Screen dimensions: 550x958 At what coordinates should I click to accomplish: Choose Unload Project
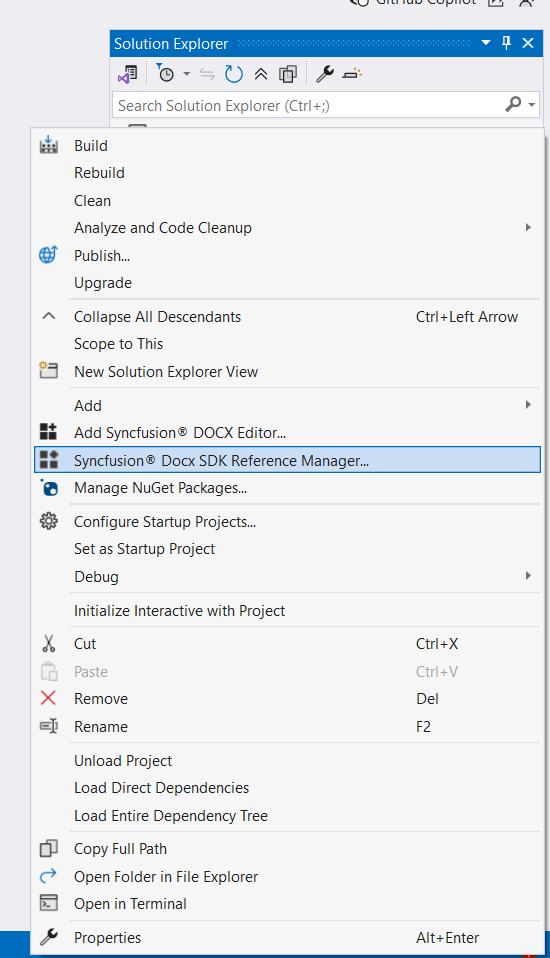[x=123, y=761]
